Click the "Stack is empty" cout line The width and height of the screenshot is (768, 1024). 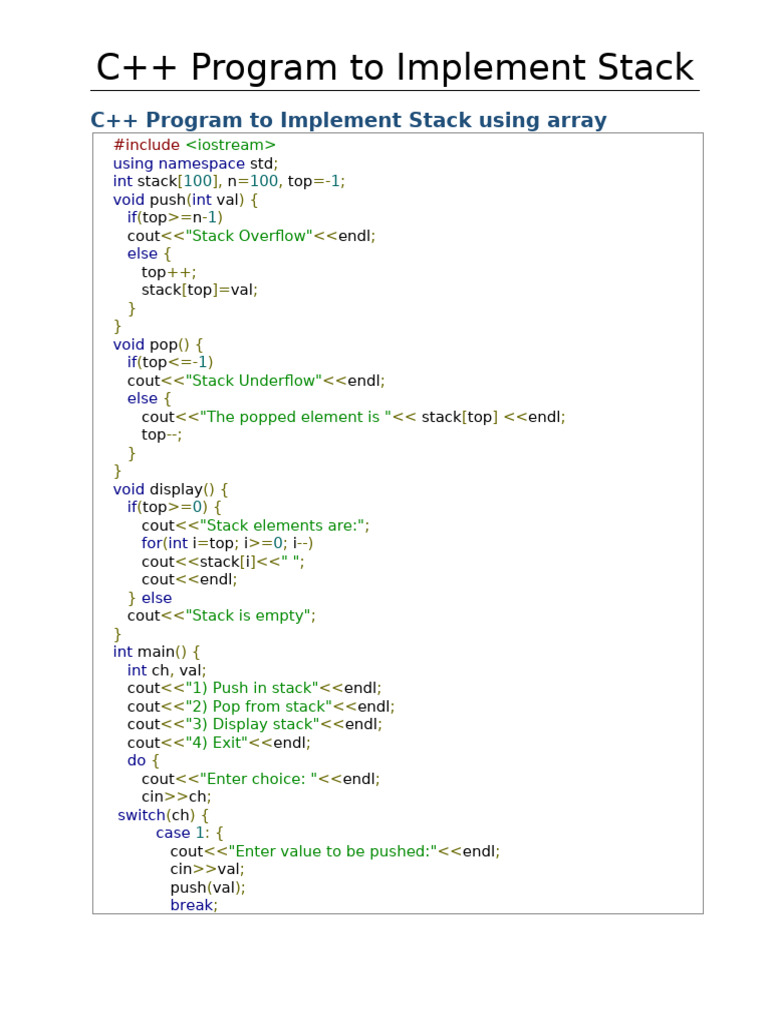click(221, 616)
